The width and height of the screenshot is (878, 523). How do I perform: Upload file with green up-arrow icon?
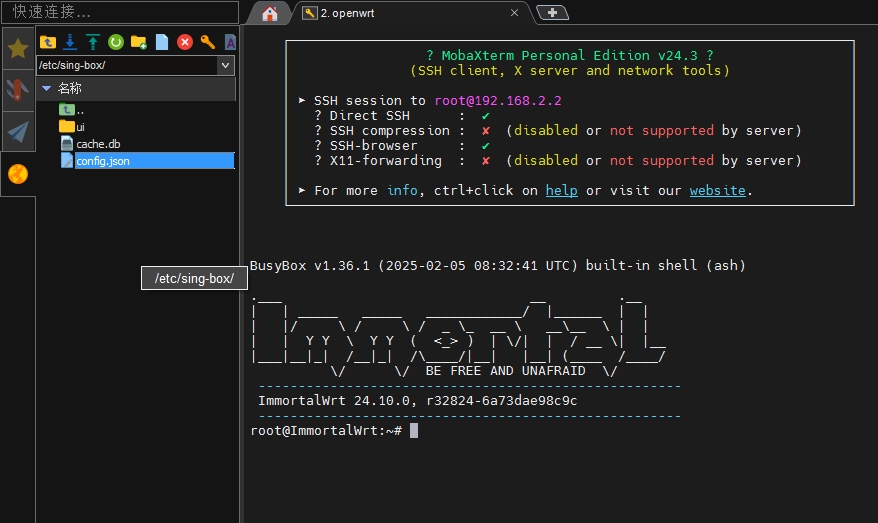(93, 42)
